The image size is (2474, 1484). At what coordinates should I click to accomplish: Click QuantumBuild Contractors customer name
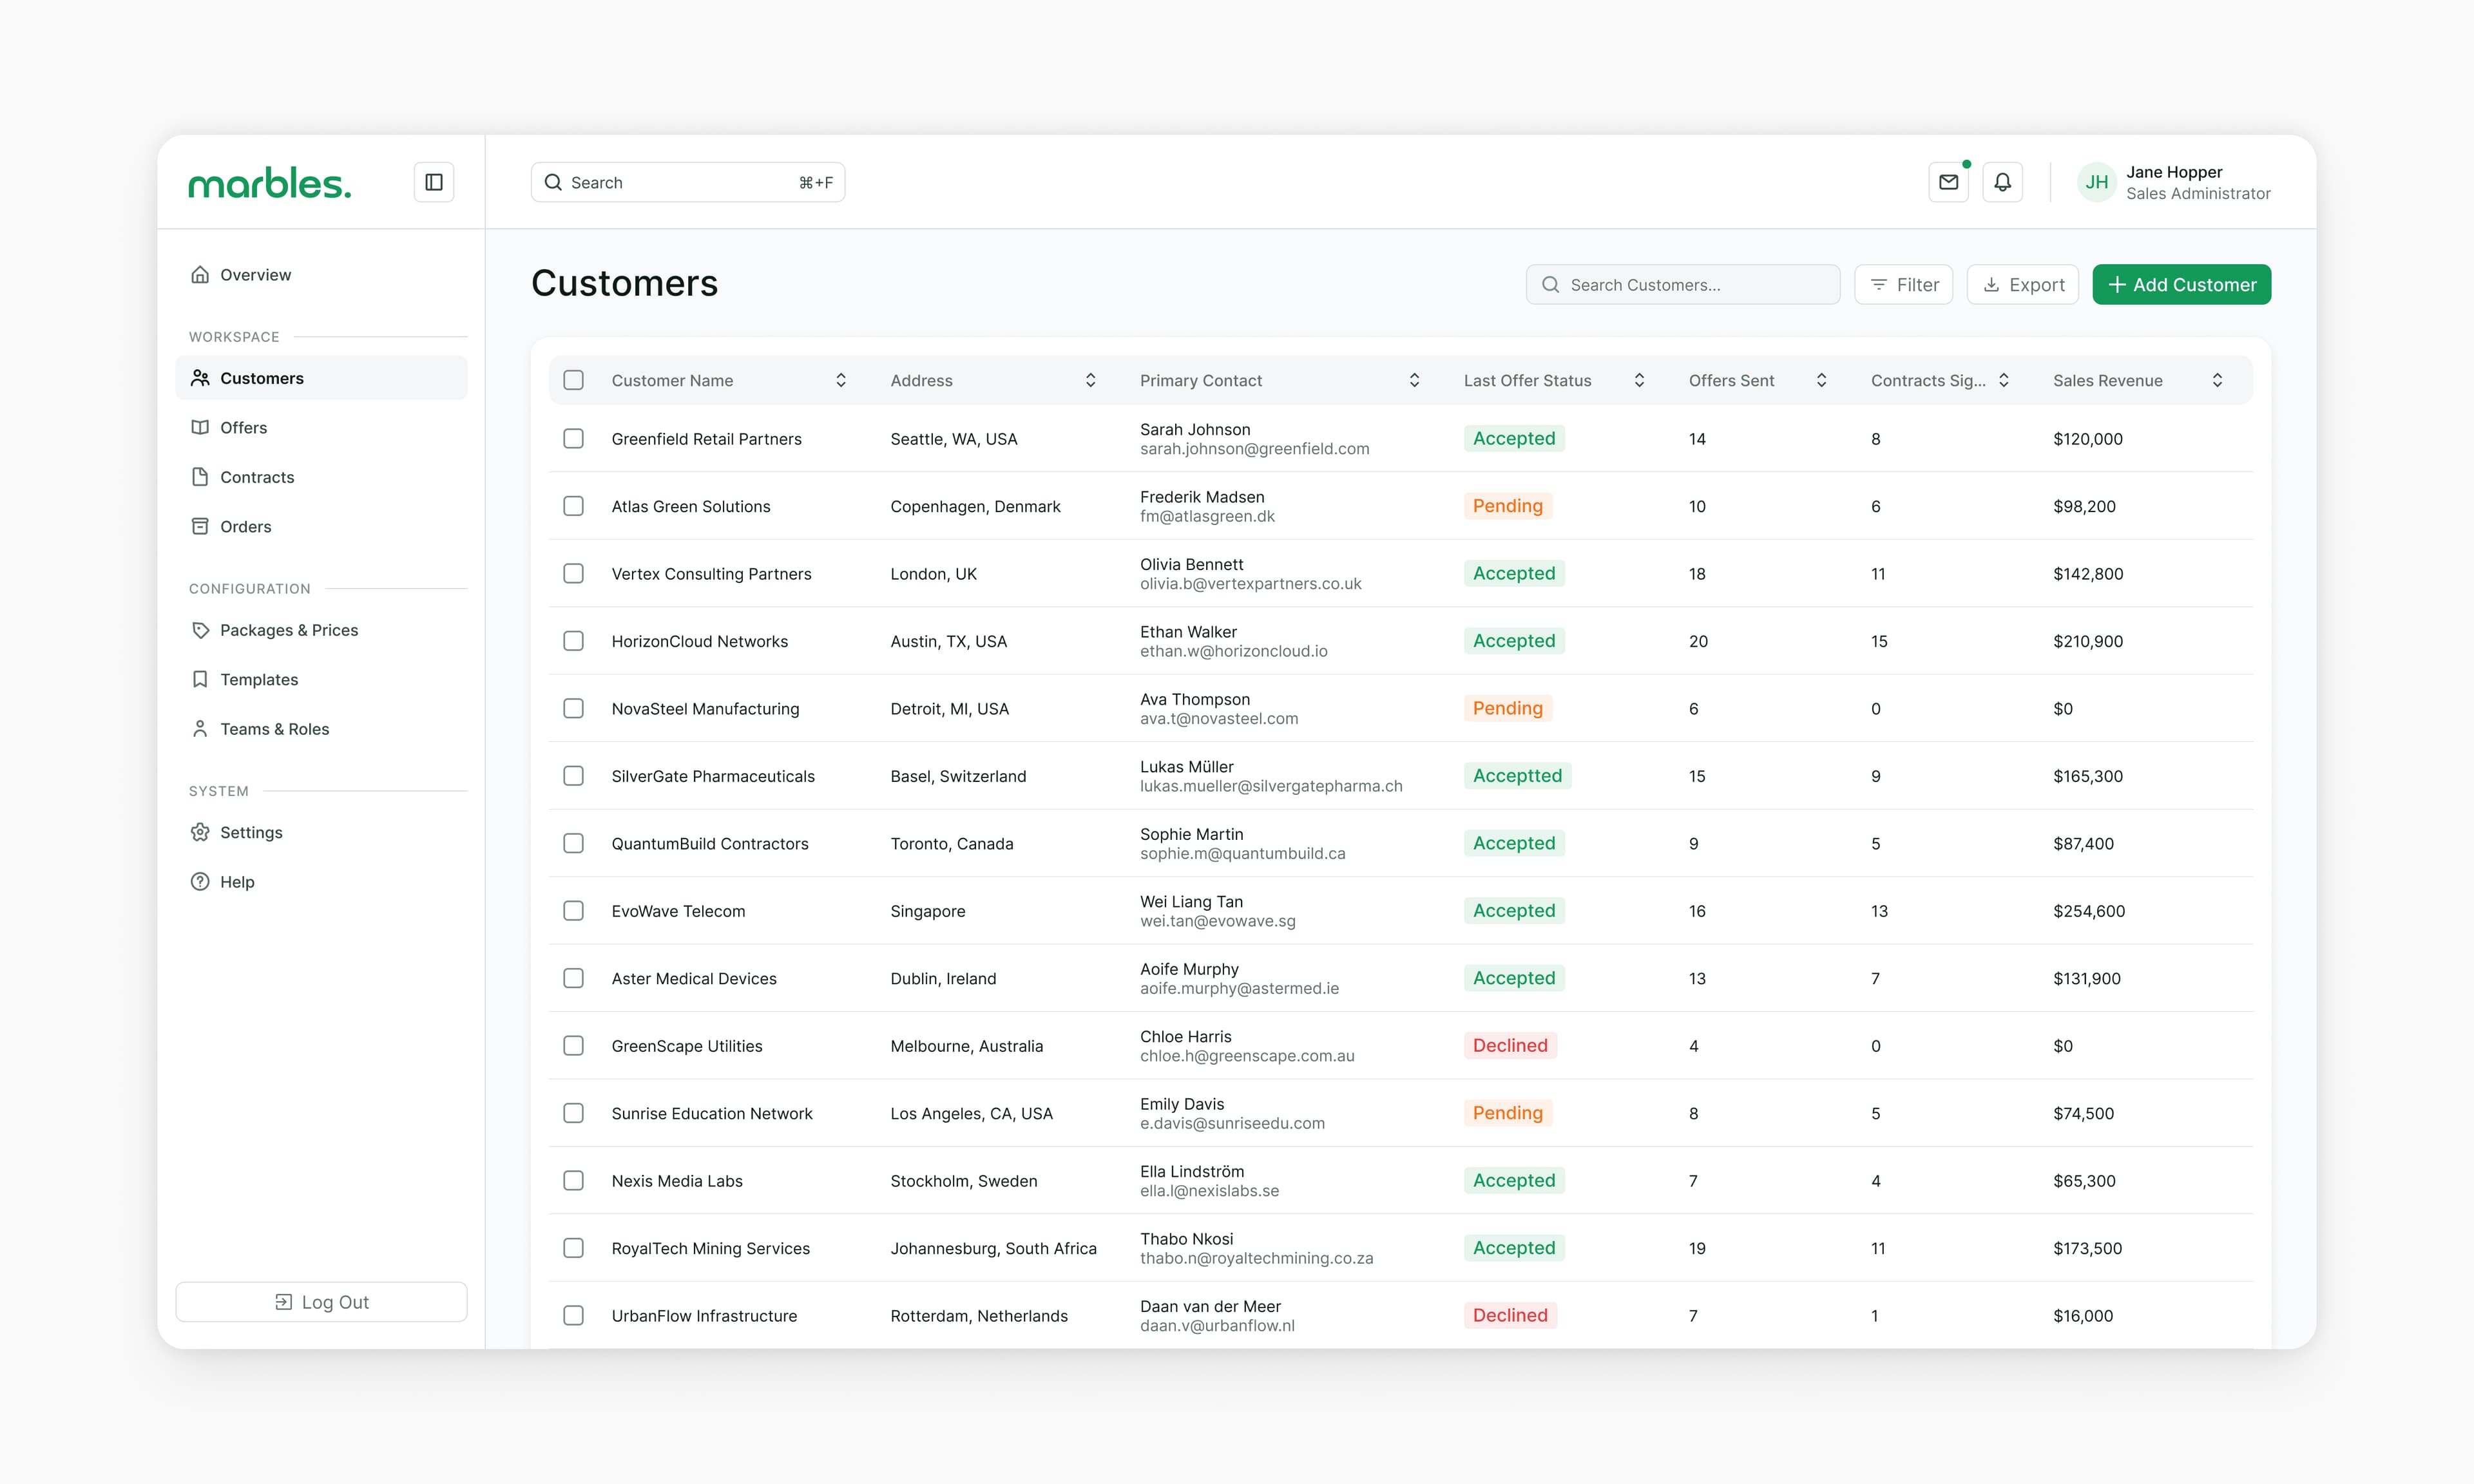click(710, 844)
